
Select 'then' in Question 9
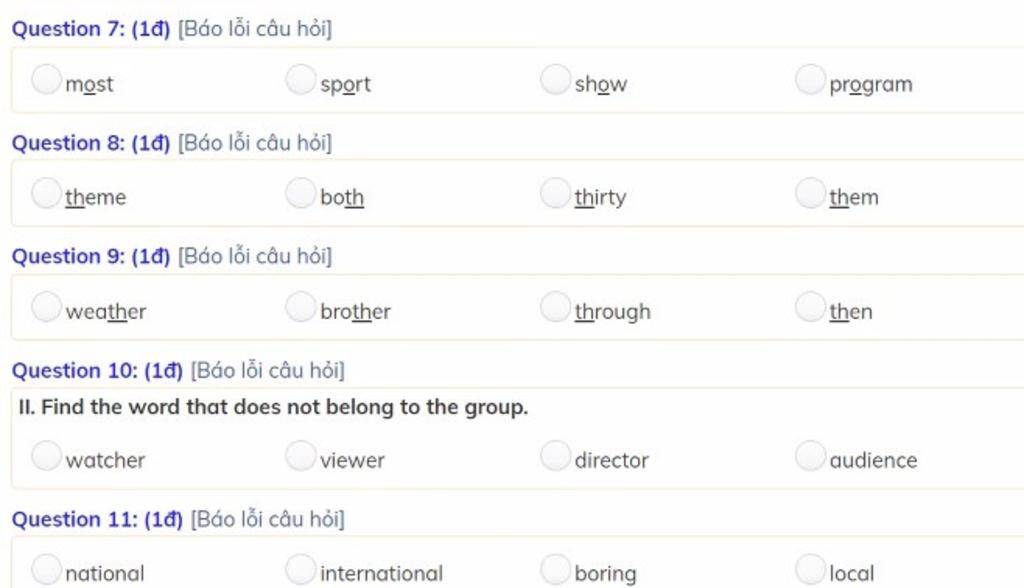point(810,307)
